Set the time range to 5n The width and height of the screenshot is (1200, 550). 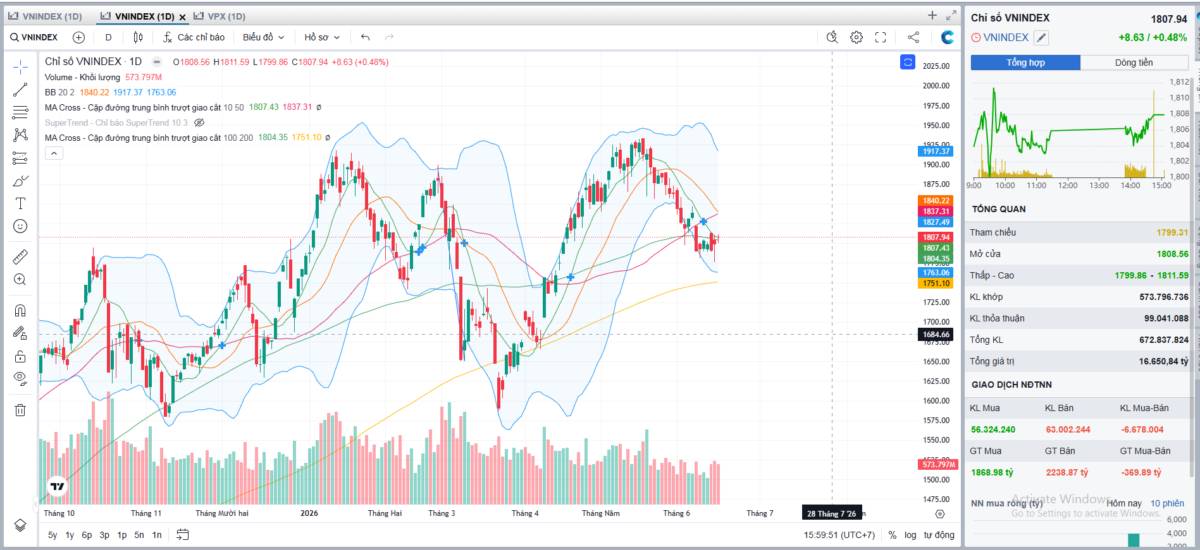tap(139, 535)
